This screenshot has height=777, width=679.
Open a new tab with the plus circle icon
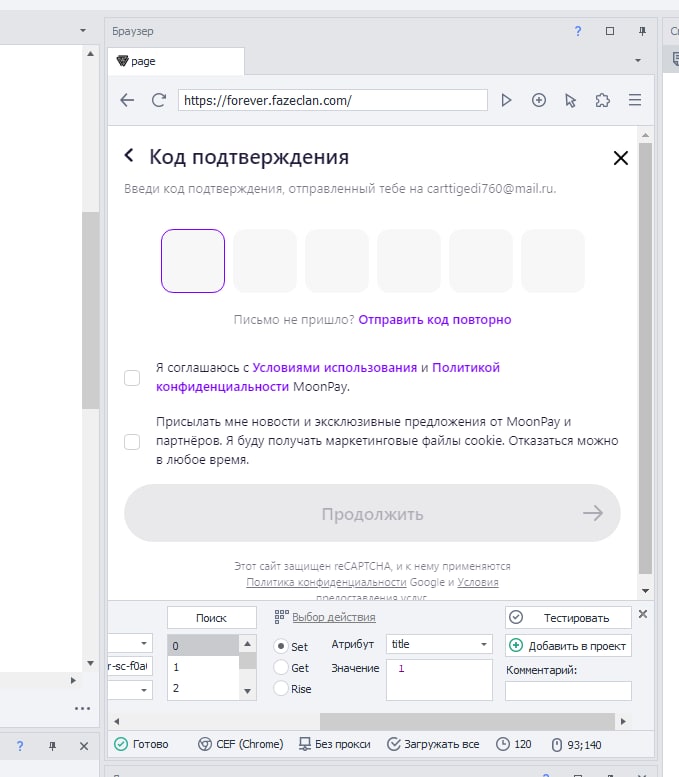point(539,101)
